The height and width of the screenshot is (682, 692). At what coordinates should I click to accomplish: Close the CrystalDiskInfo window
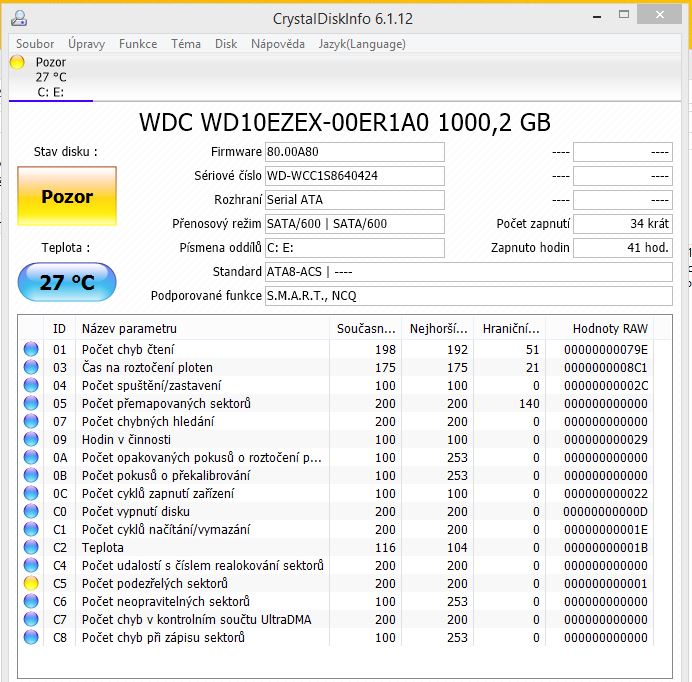click(660, 15)
